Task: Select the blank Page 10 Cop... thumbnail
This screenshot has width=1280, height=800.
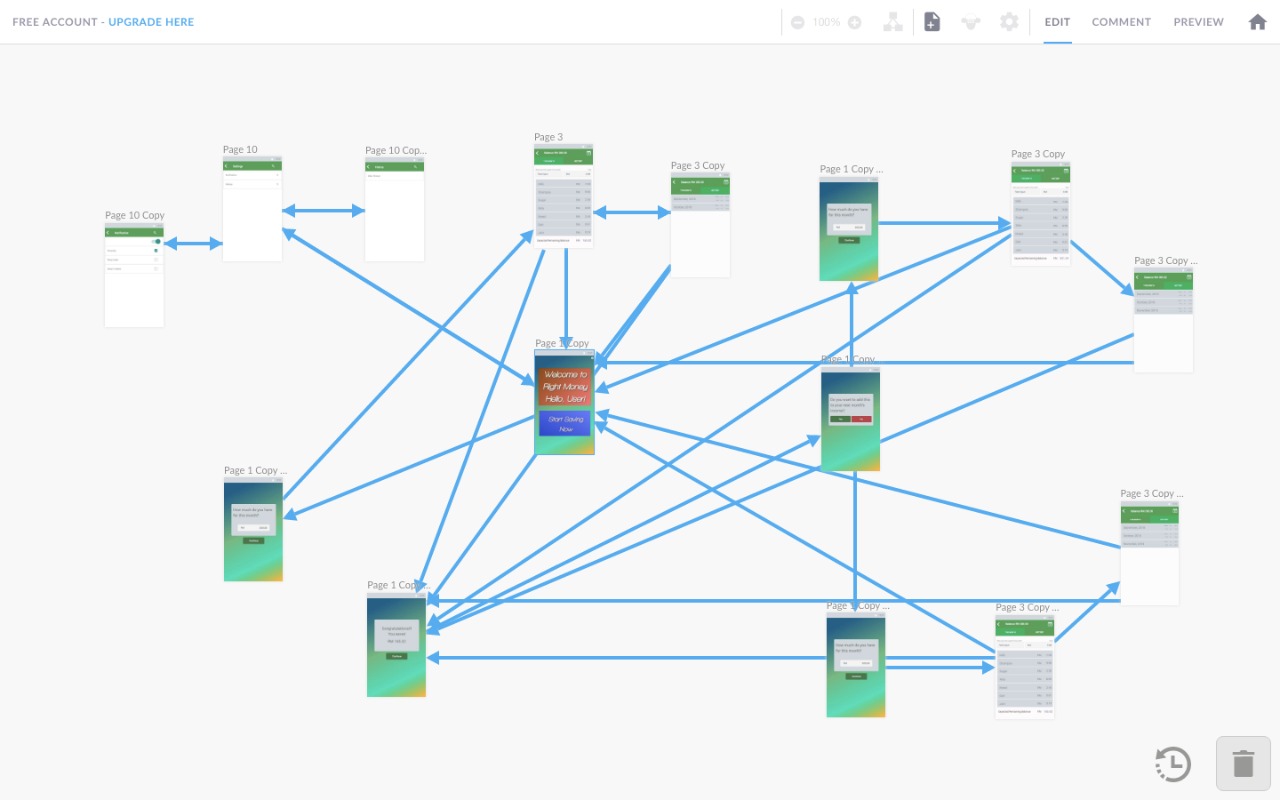Action: click(x=394, y=211)
